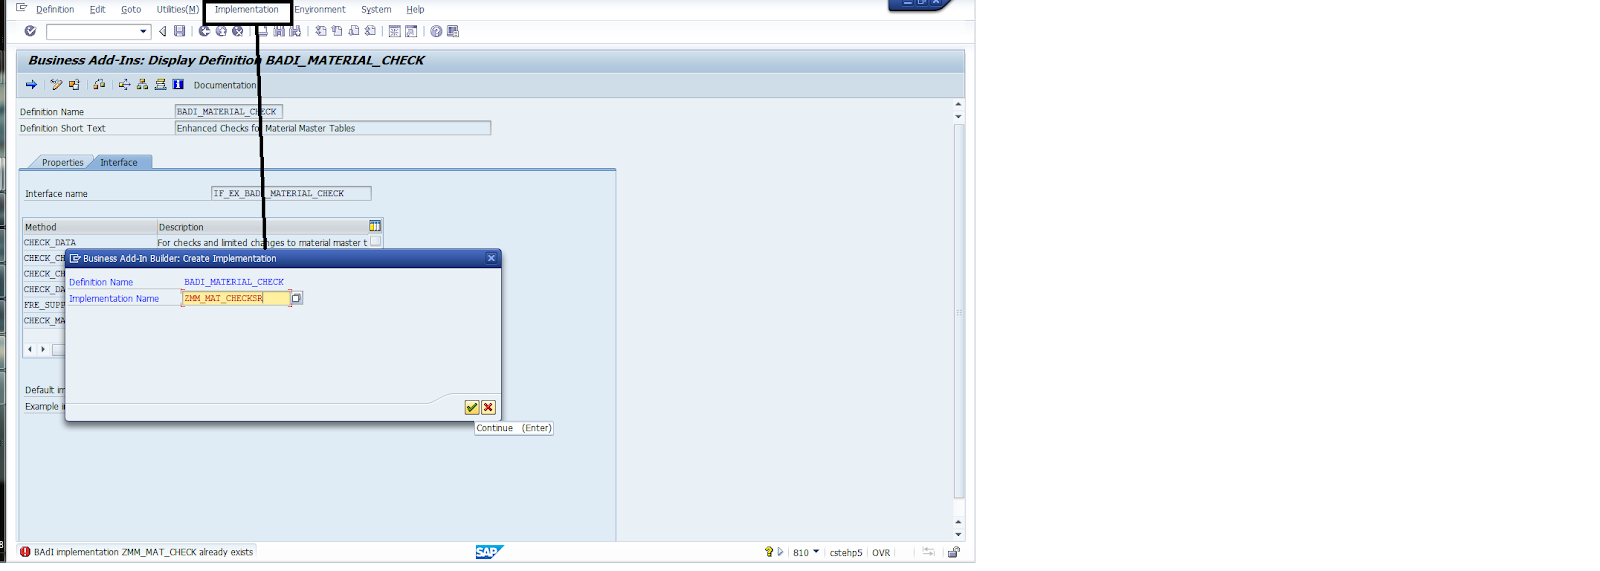Expand the status bar triangle arrow
The width and height of the screenshot is (1600, 571).
780,552
